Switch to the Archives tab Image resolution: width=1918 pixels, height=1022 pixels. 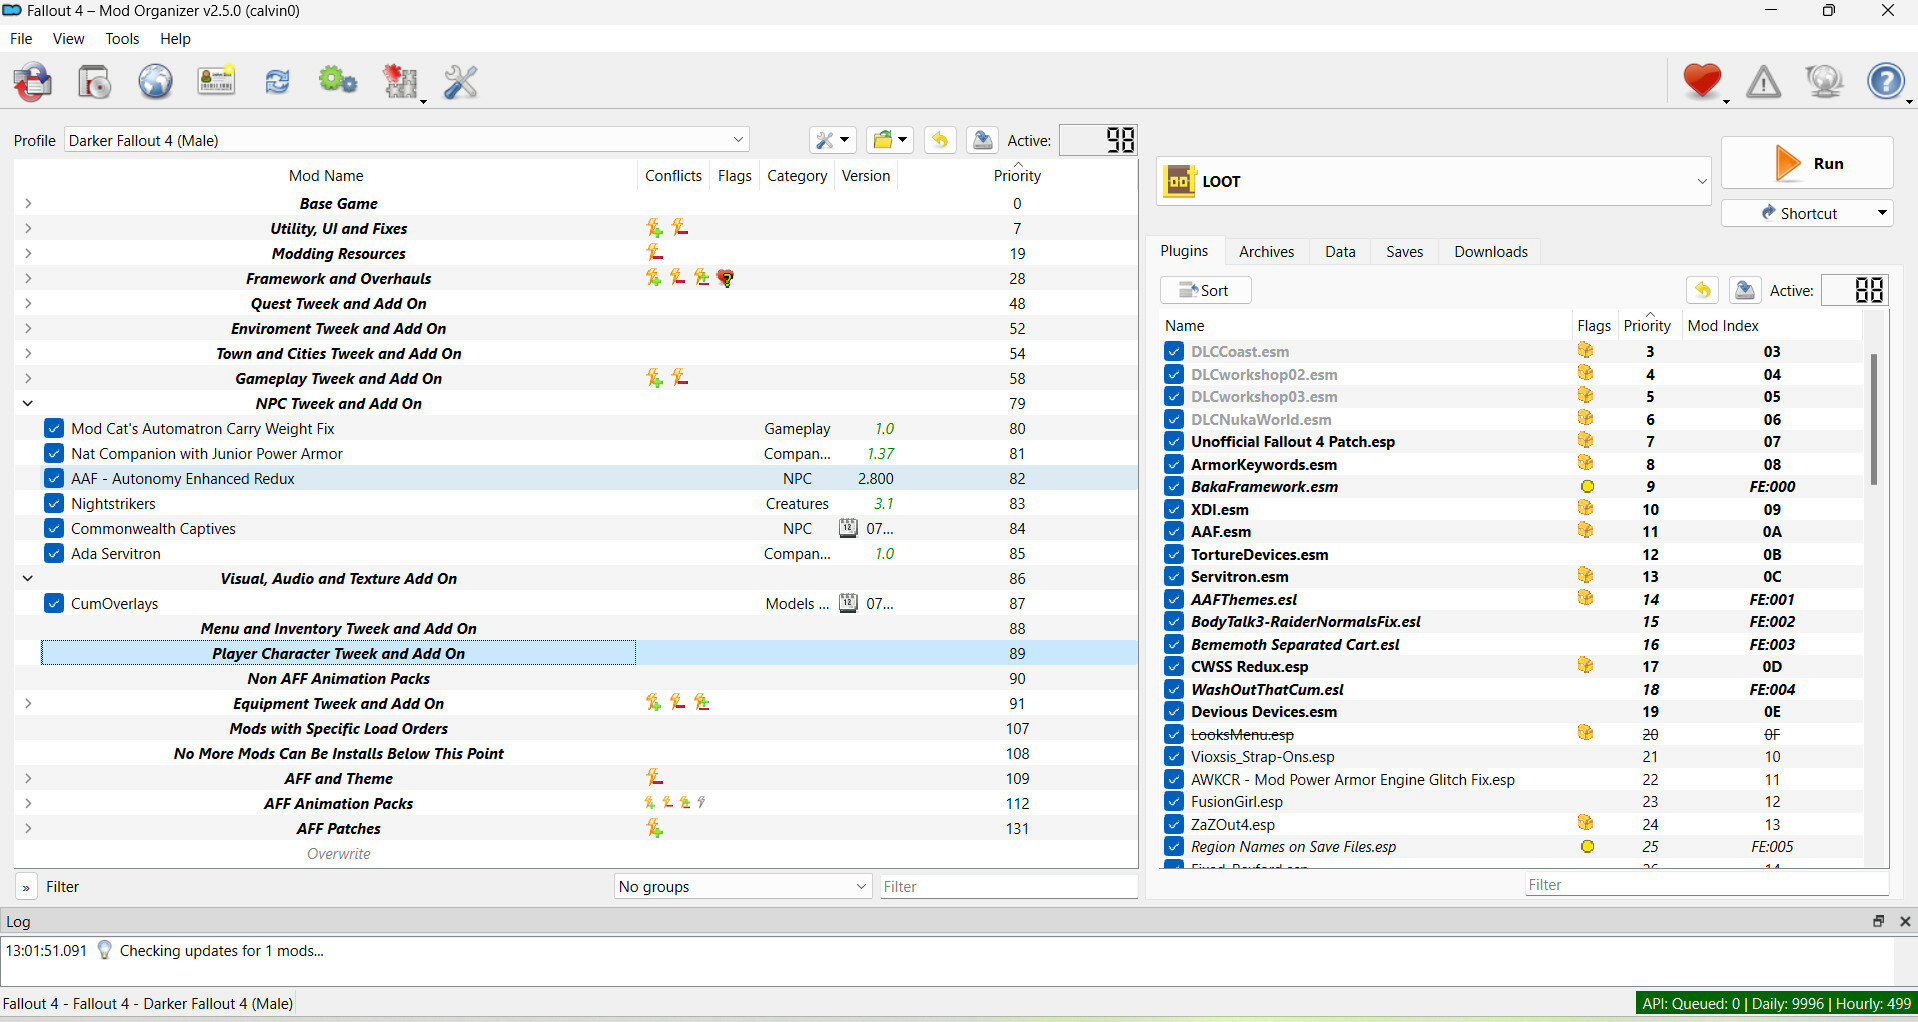tap(1266, 252)
